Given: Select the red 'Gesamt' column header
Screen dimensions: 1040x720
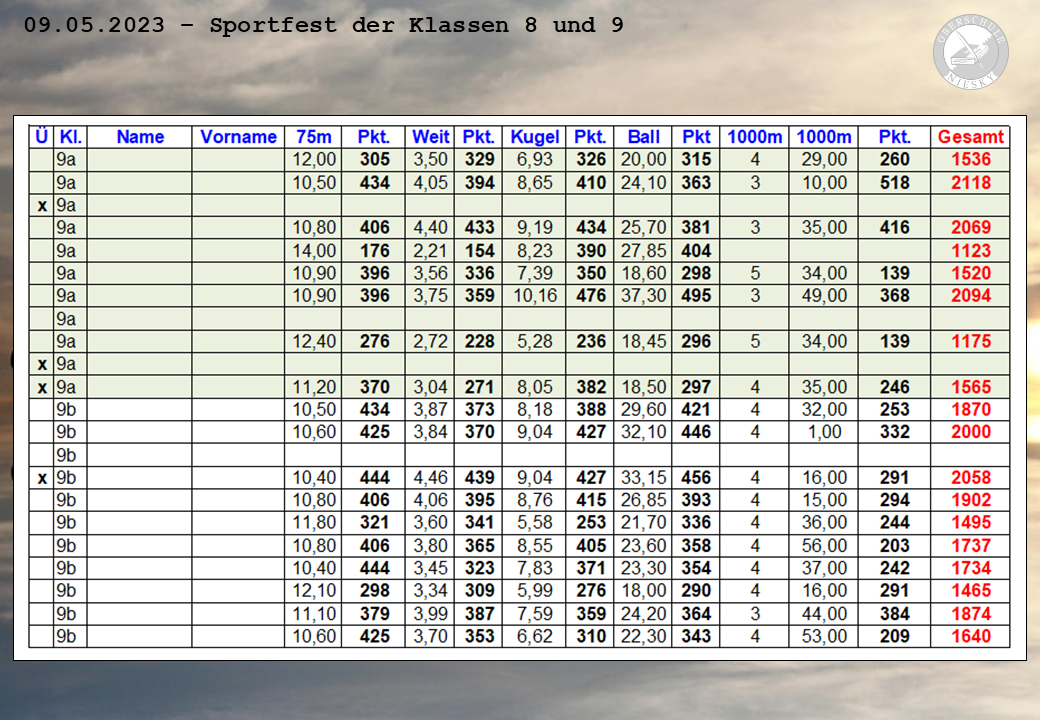Looking at the screenshot, I should [970, 137].
